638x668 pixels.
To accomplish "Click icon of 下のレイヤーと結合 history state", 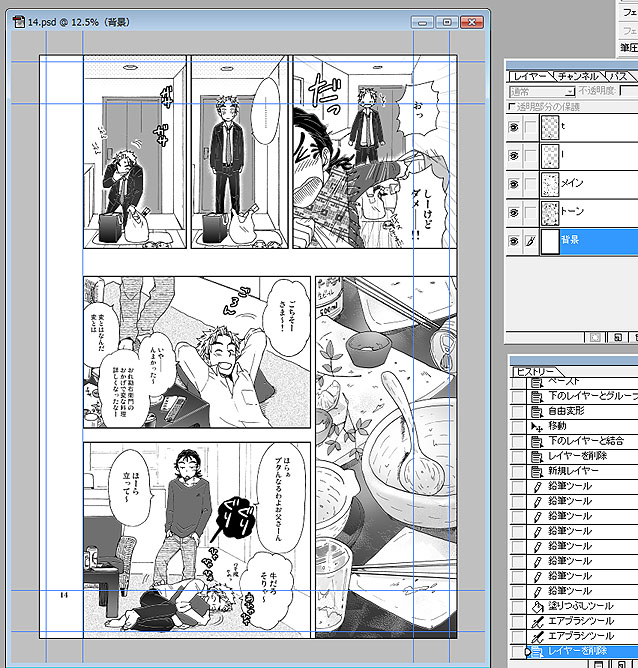I will point(537,441).
